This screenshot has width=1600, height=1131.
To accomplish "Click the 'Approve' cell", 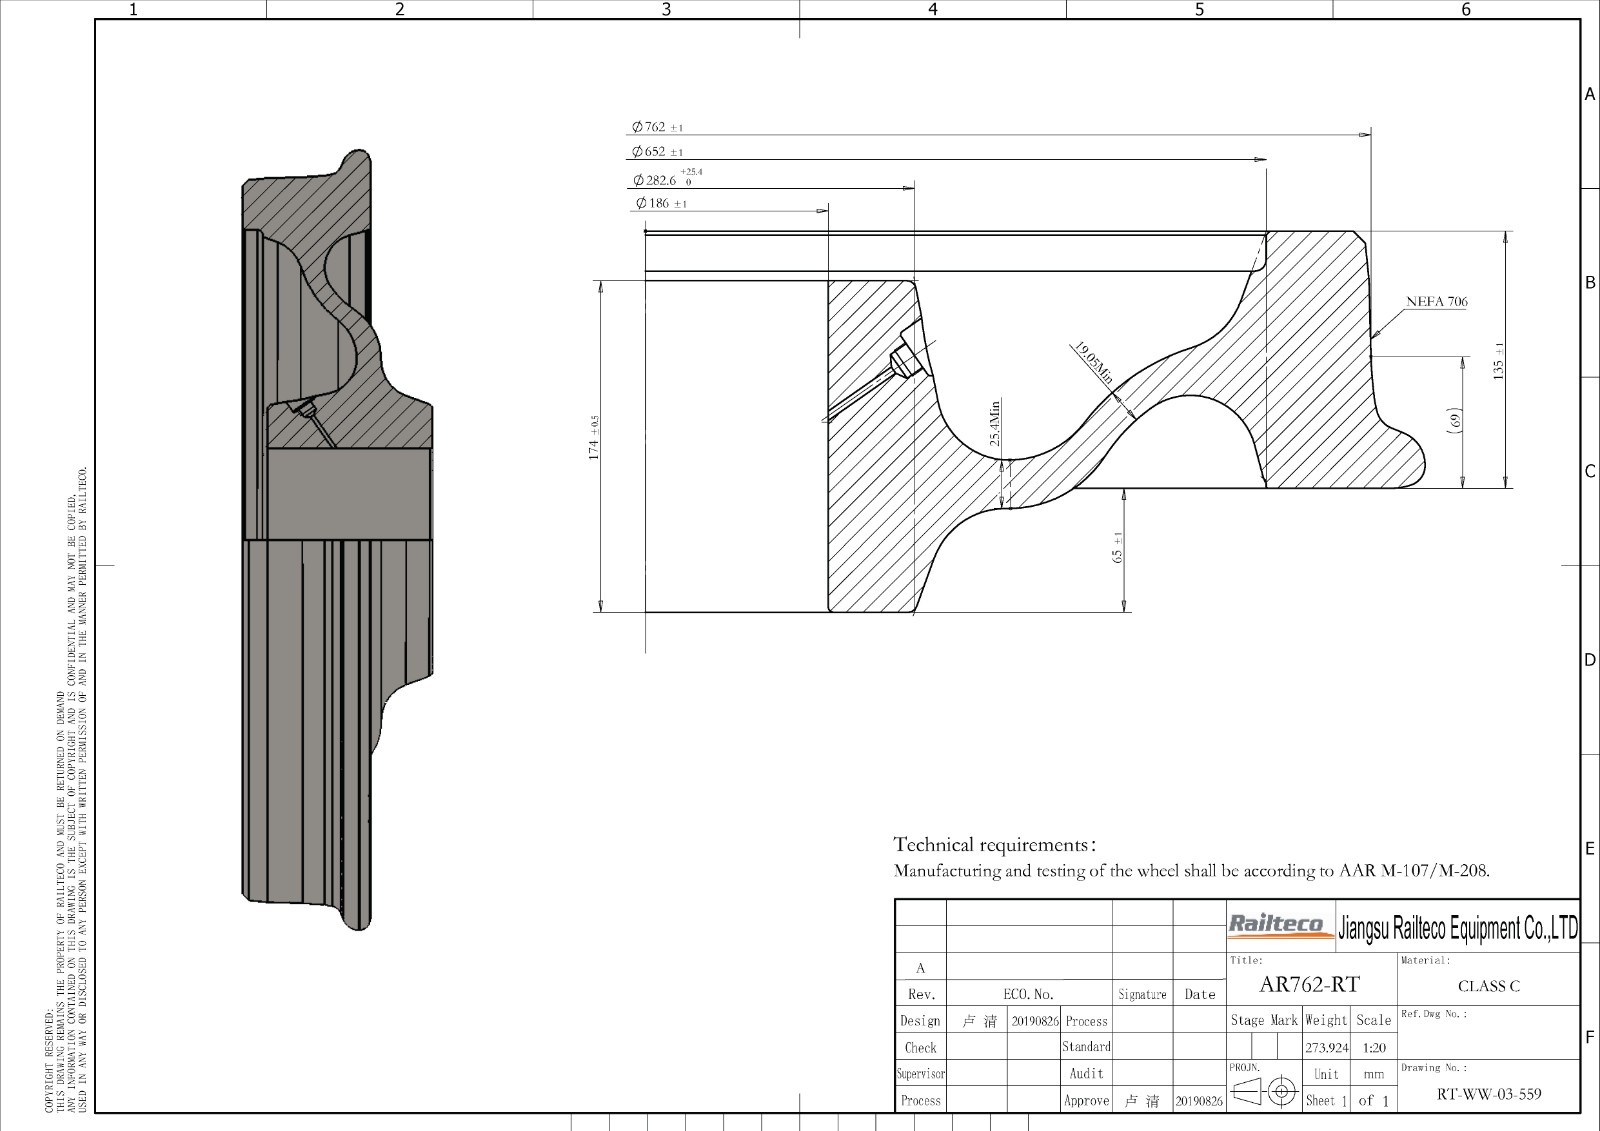I will pos(1086,1101).
